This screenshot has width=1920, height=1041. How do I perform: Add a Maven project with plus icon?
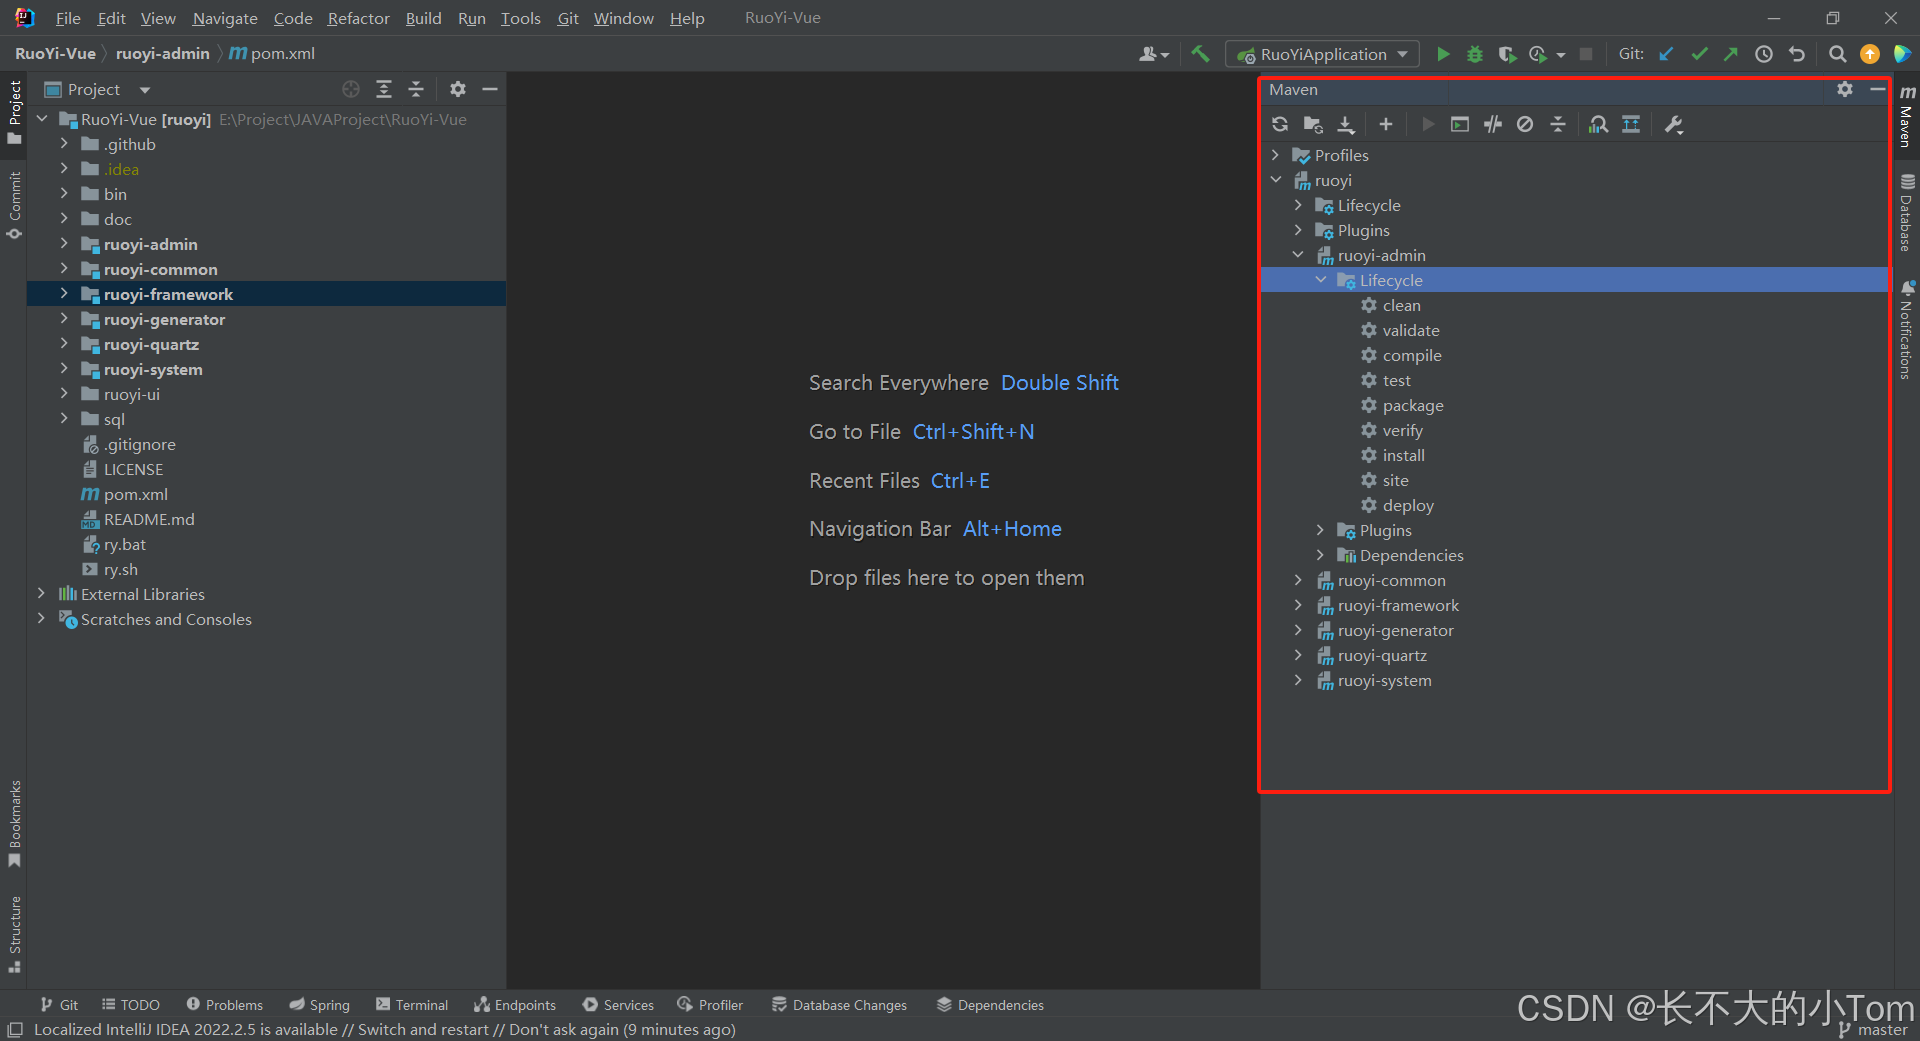pyautogui.click(x=1385, y=124)
